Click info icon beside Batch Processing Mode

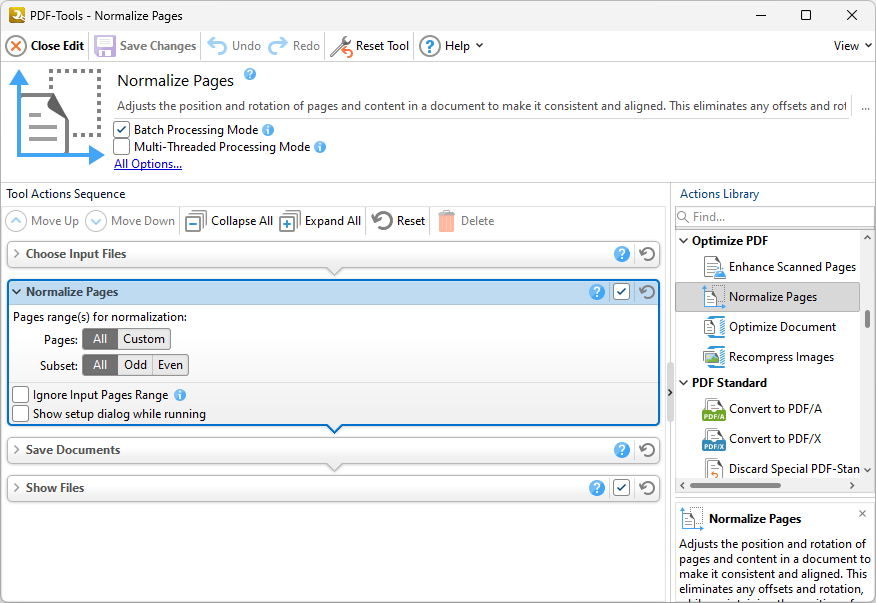click(268, 130)
